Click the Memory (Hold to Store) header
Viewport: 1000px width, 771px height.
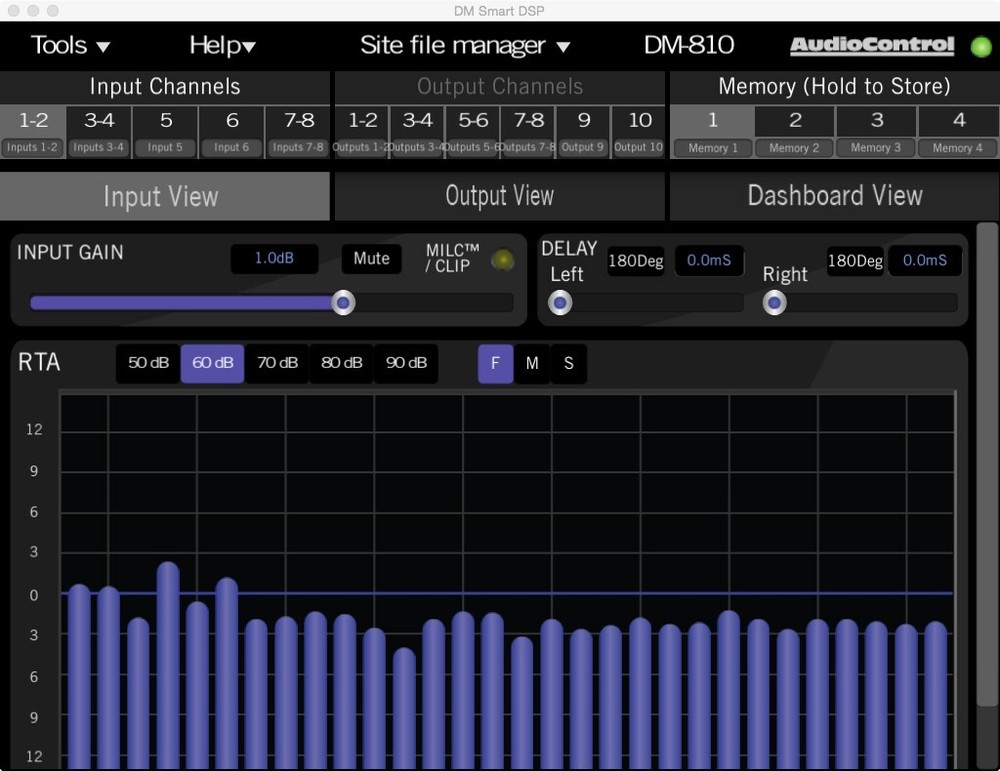[834, 87]
